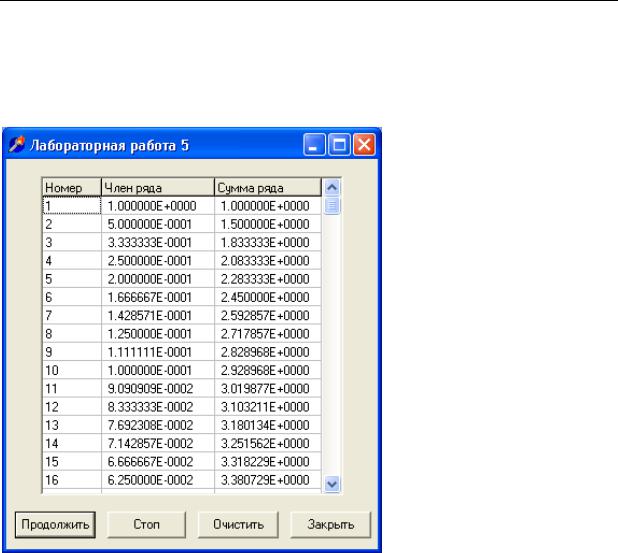Select the sum cell 3.251562E+0000
This screenshot has height=553, width=618.
click(x=268, y=443)
